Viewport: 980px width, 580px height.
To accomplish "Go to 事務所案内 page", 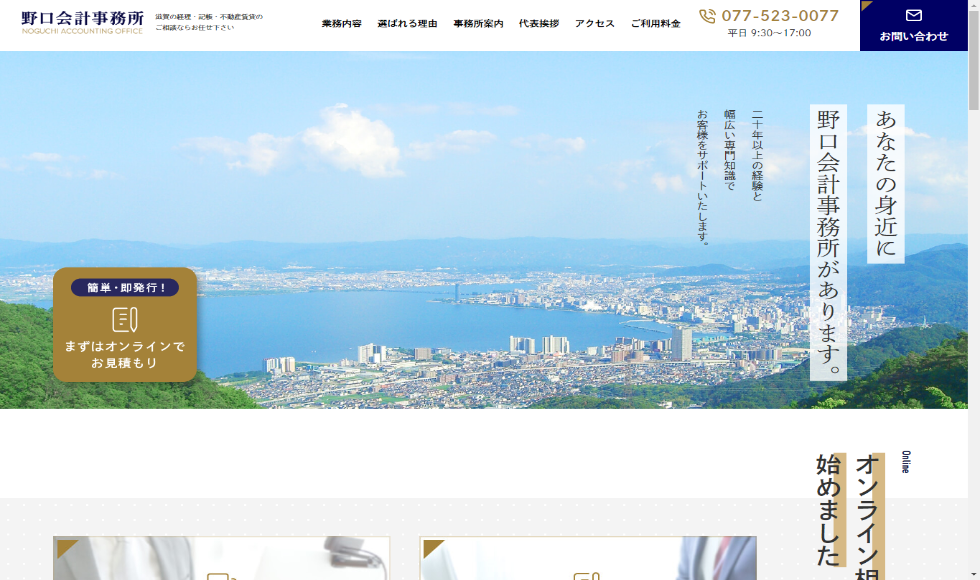I will 478,24.
